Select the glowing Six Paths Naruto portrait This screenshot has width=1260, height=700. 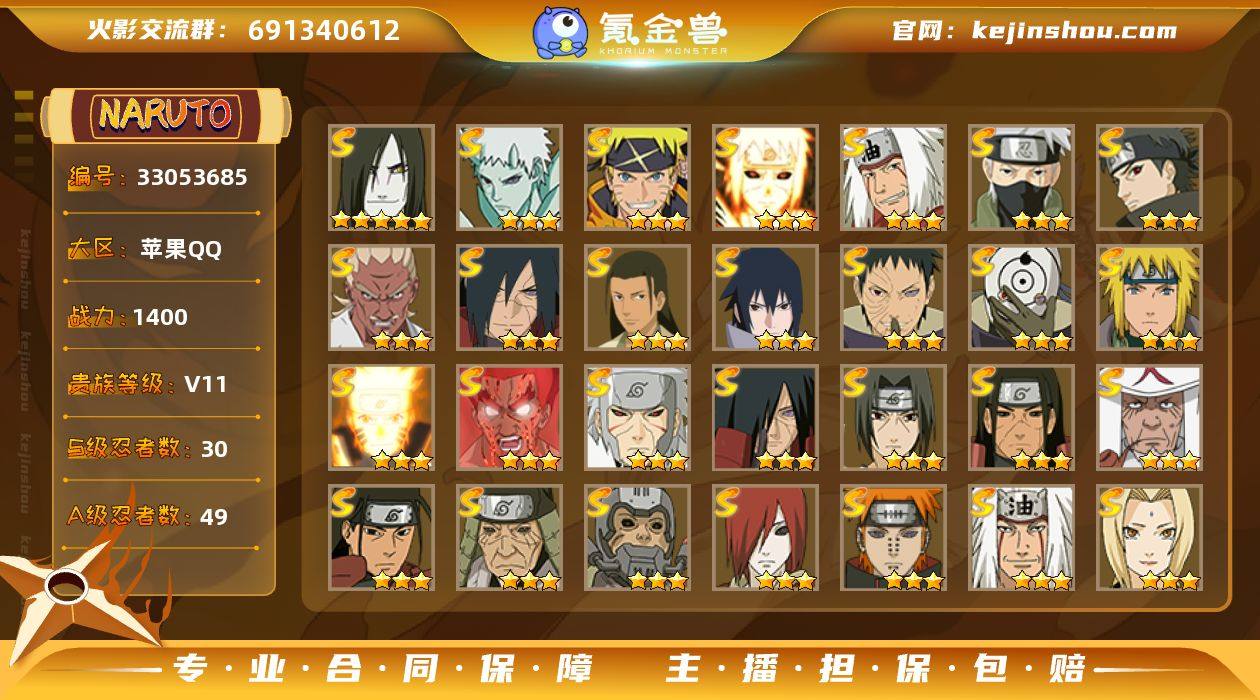point(765,177)
